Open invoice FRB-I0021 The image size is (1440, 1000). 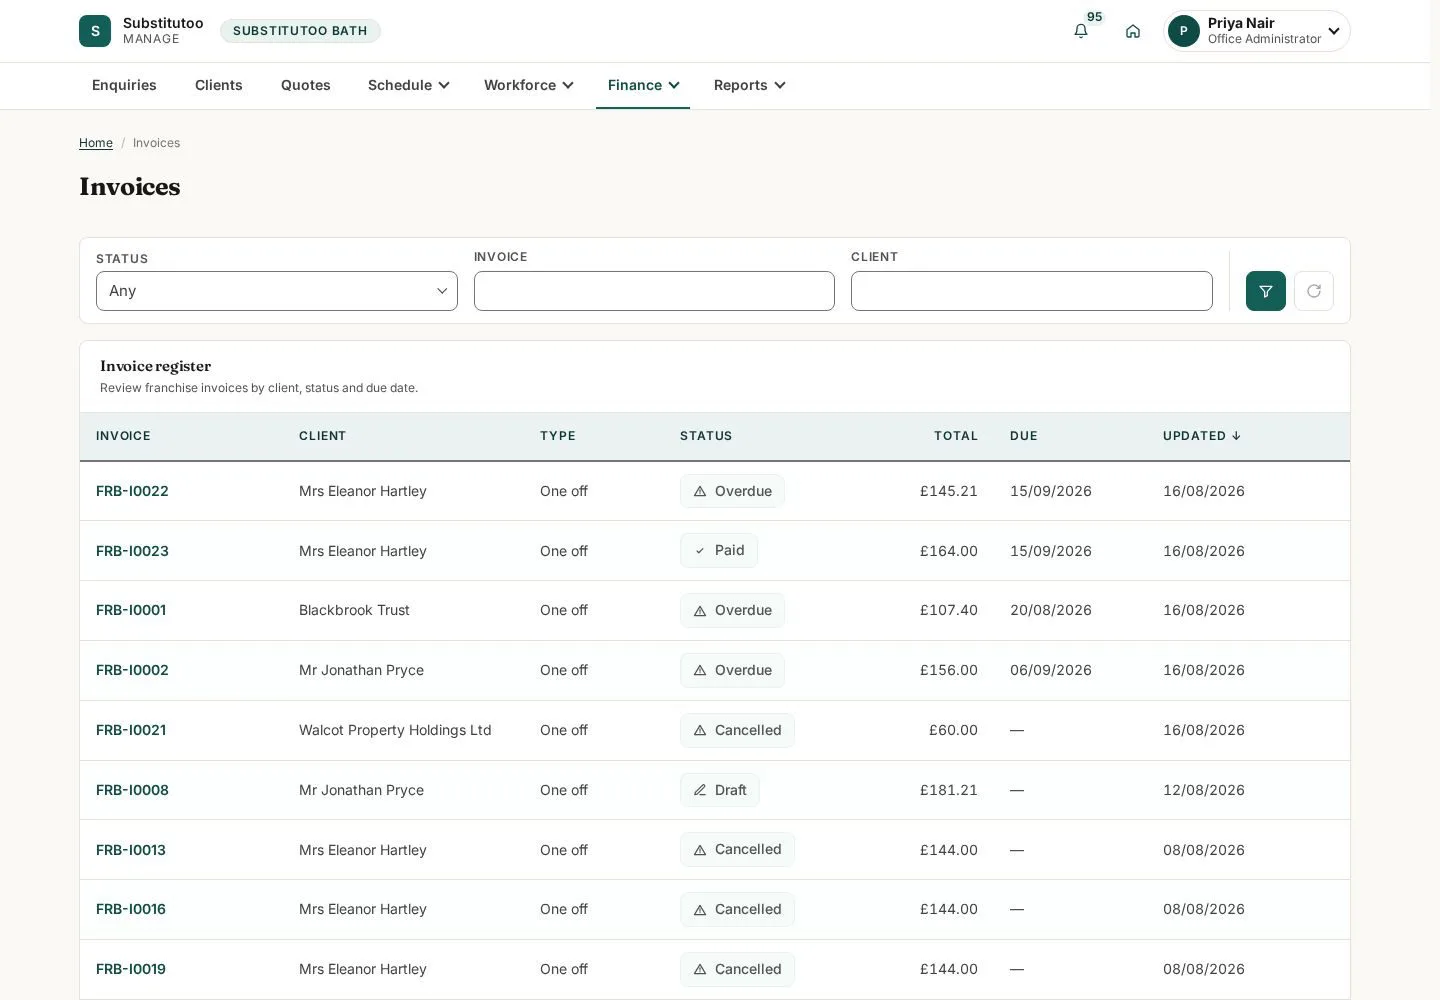click(x=131, y=730)
